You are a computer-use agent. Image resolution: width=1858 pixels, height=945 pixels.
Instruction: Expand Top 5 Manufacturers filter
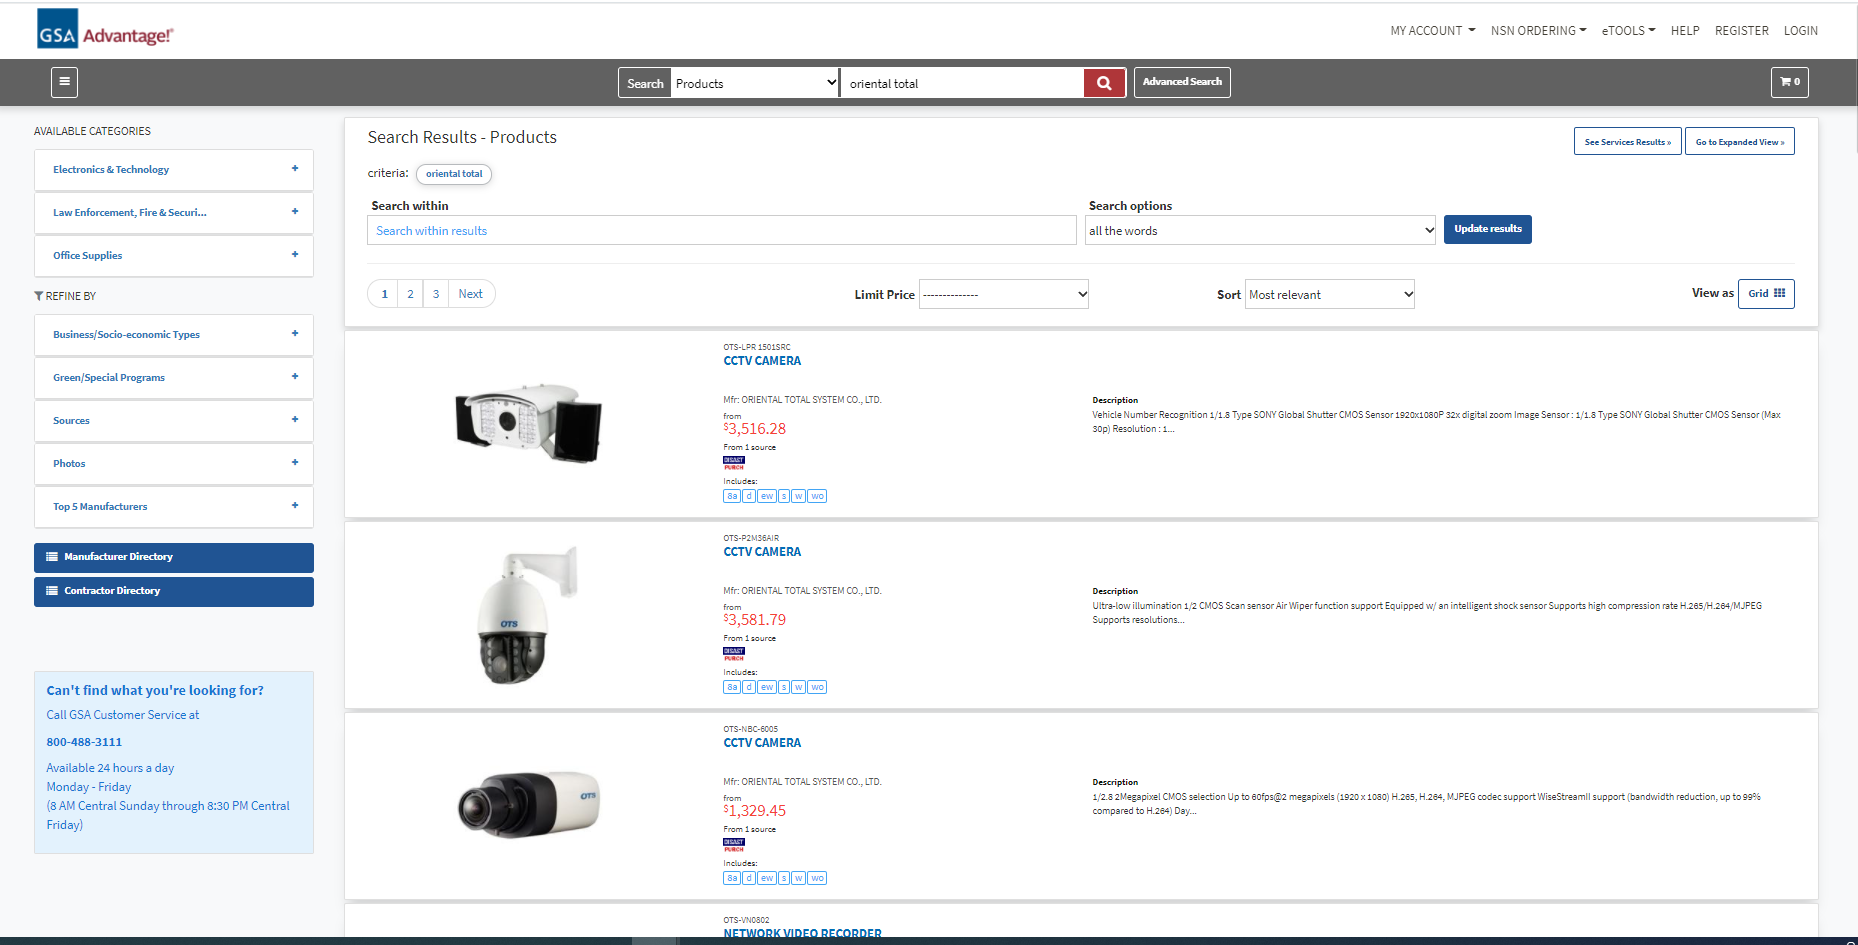(x=174, y=507)
